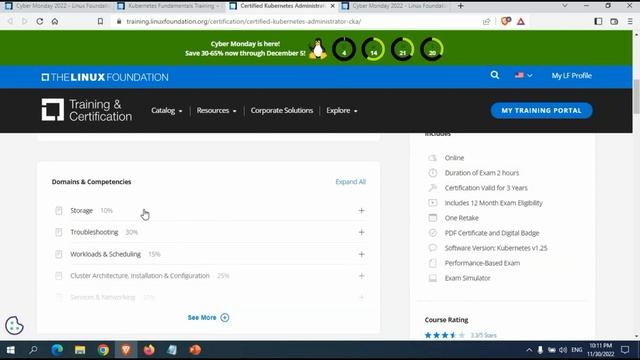Click the share icon in address bar

click(486, 21)
